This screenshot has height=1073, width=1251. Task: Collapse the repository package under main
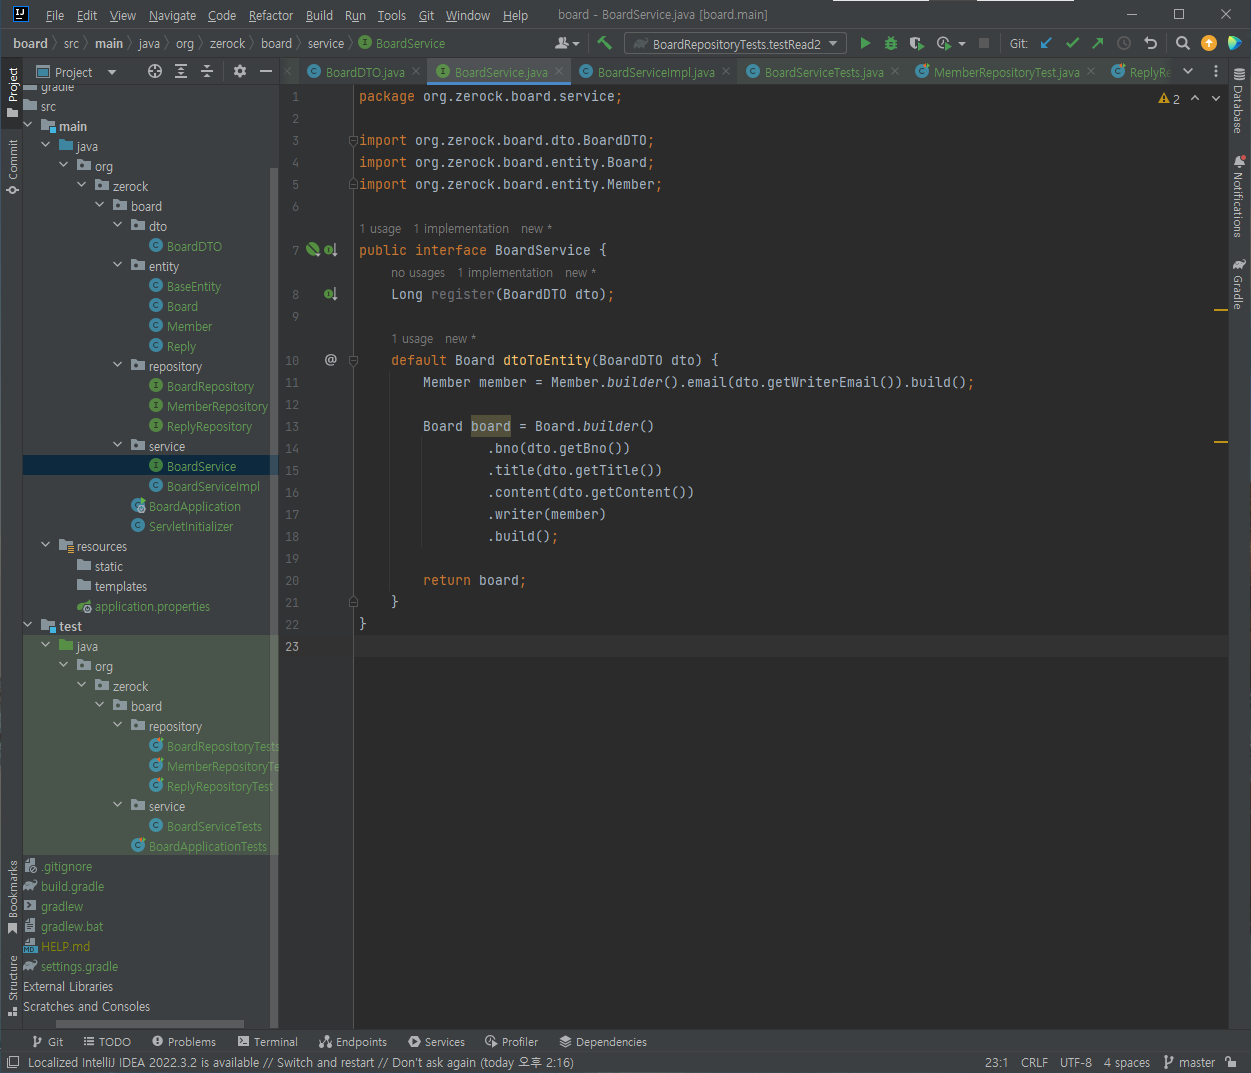point(119,366)
